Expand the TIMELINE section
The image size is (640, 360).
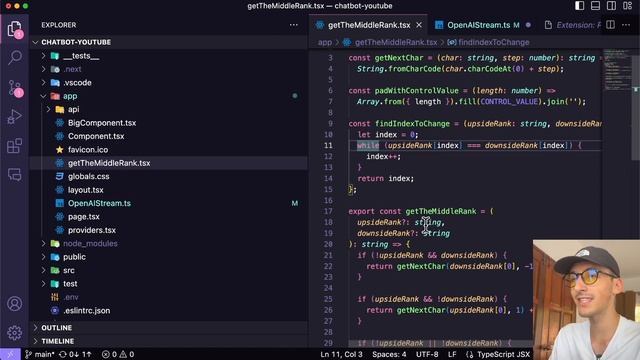point(168,341)
